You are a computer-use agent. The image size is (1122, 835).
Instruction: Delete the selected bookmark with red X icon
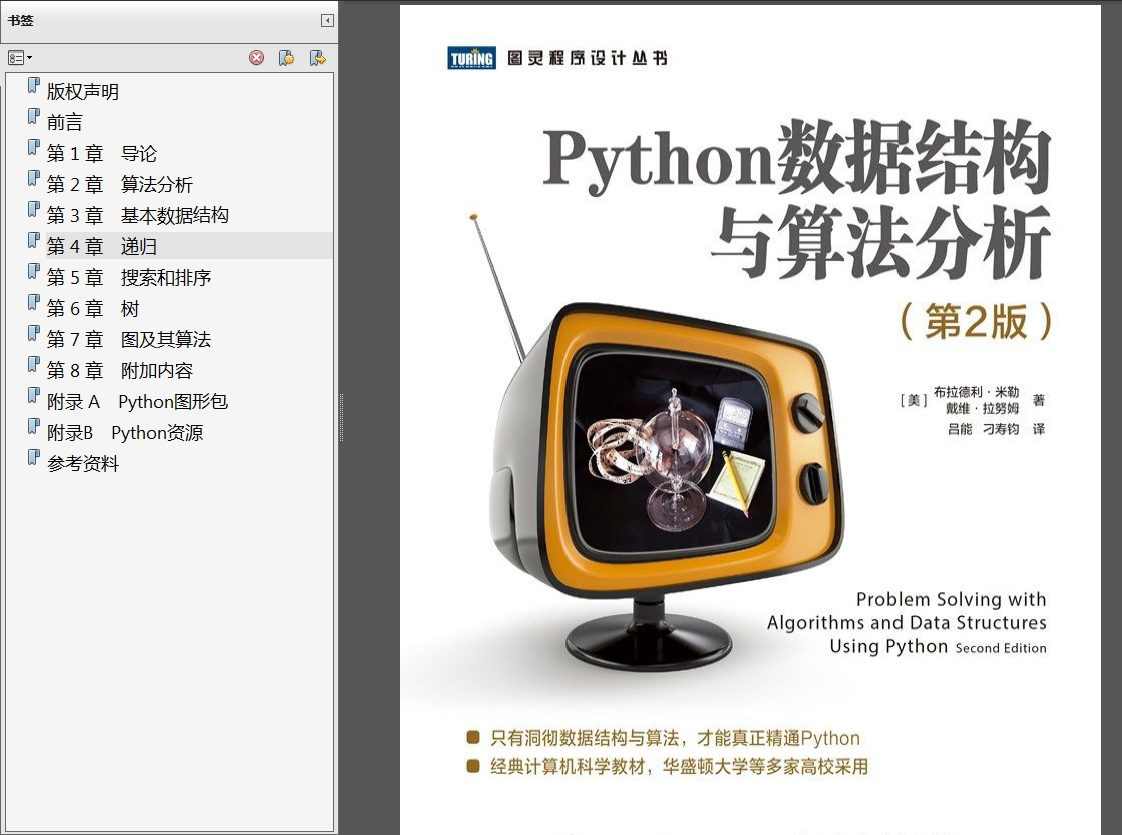click(256, 58)
